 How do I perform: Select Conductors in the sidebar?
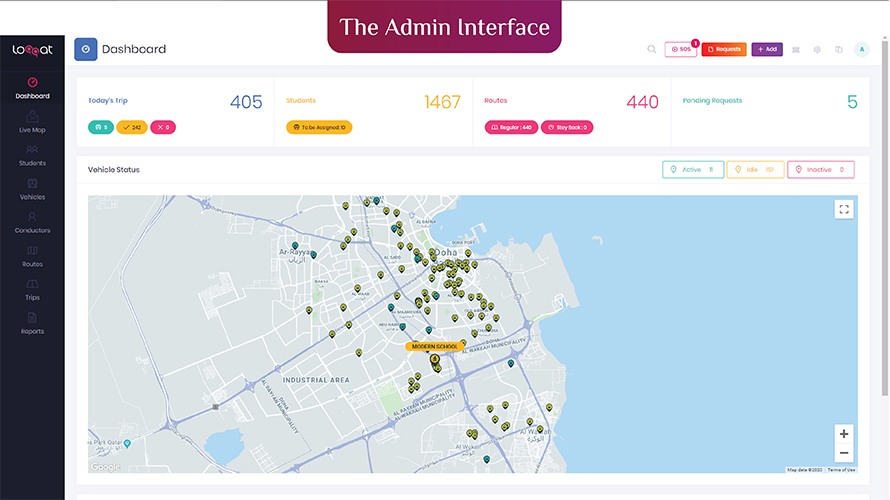tap(32, 222)
